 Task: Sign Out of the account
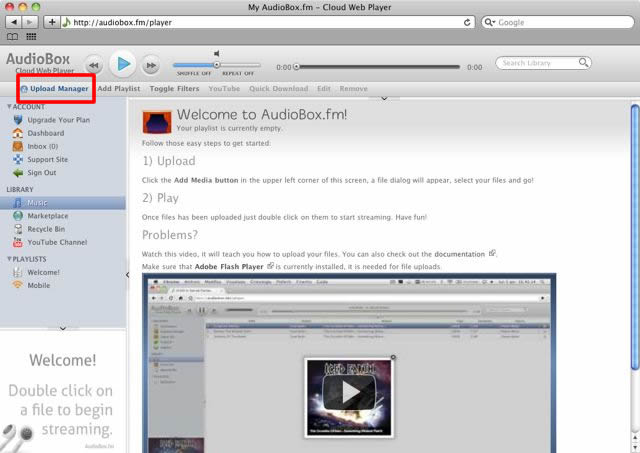(42, 173)
